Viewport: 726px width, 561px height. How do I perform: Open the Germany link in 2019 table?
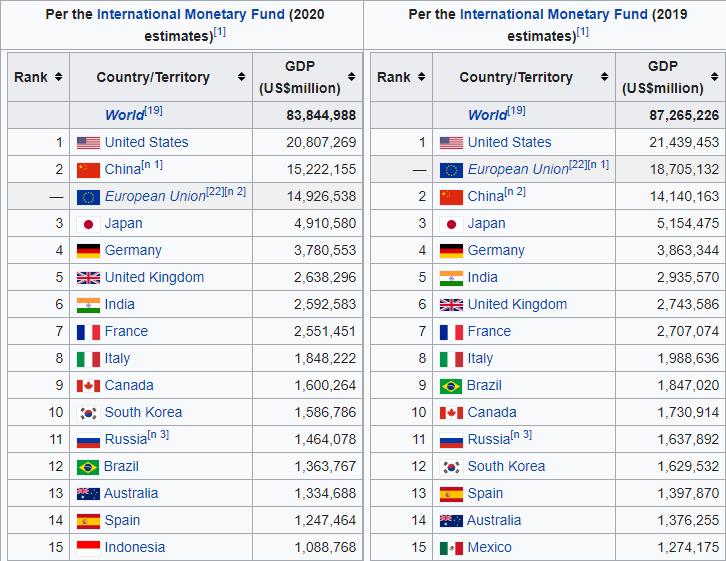pos(496,251)
